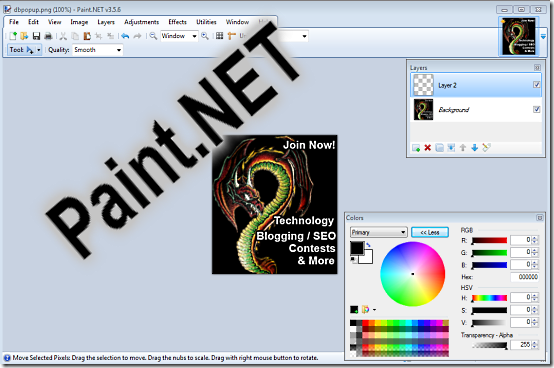
Task: Add new layer icon in Layers panel
Action: tap(416, 148)
